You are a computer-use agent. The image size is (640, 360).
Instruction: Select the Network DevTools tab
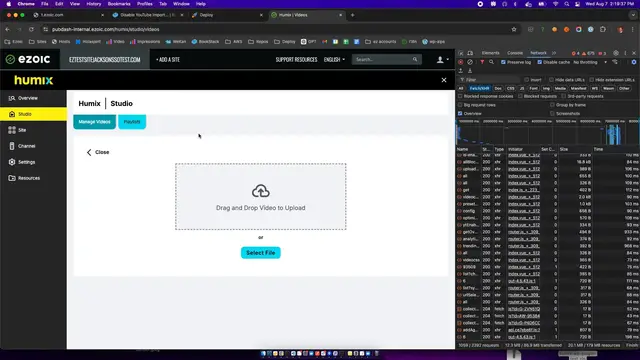click(x=538, y=53)
